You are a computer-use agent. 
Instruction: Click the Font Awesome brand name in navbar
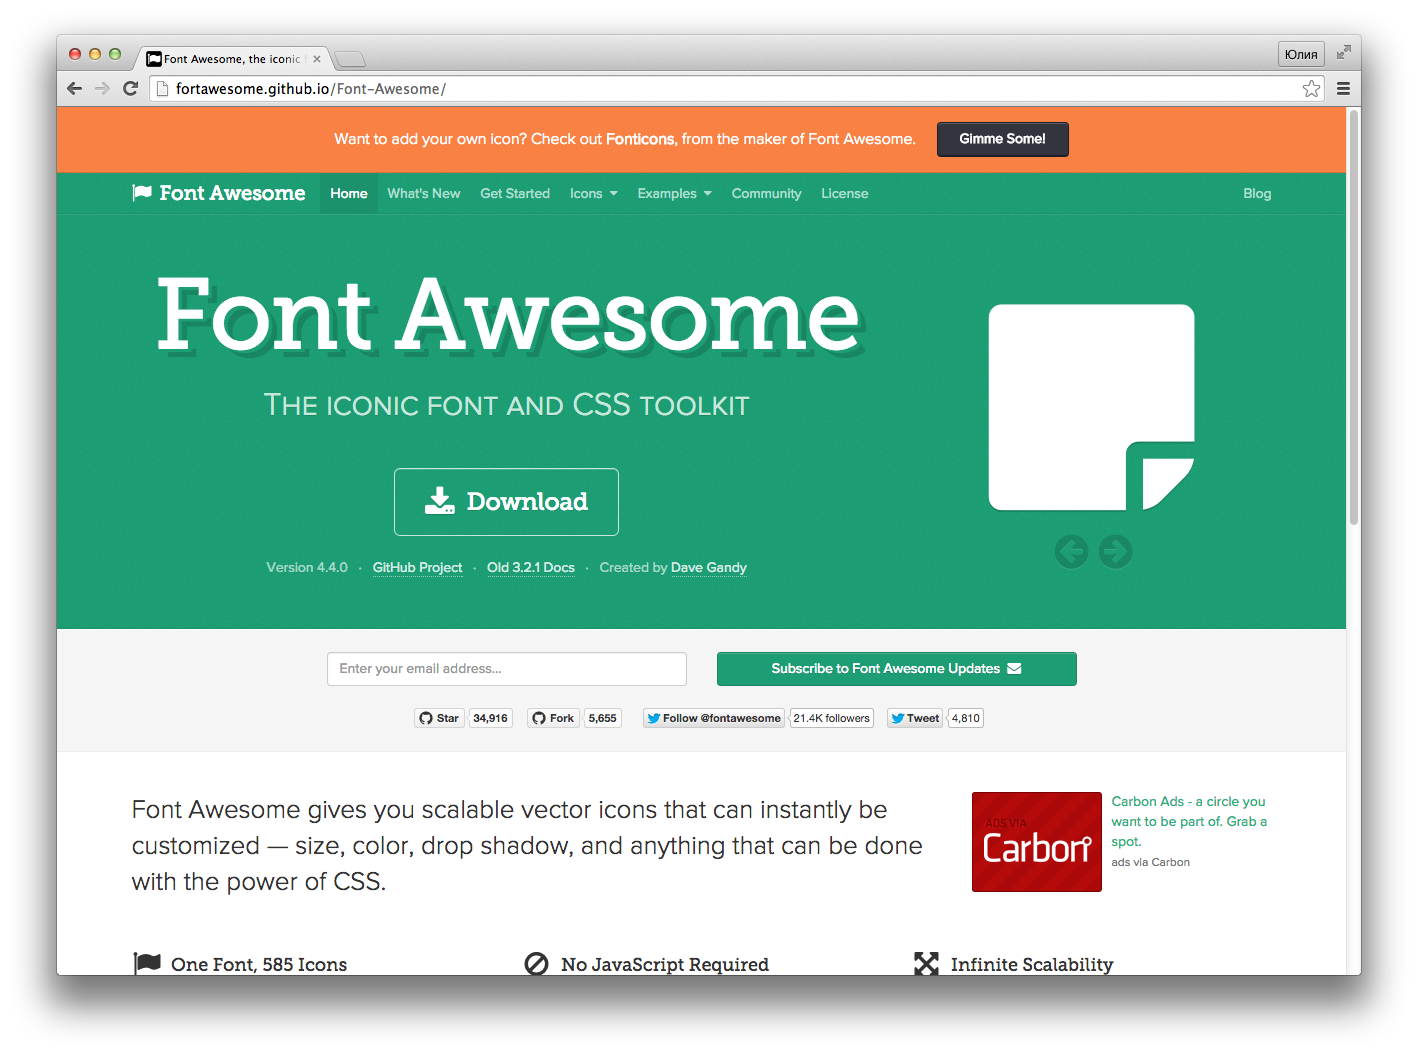232,193
